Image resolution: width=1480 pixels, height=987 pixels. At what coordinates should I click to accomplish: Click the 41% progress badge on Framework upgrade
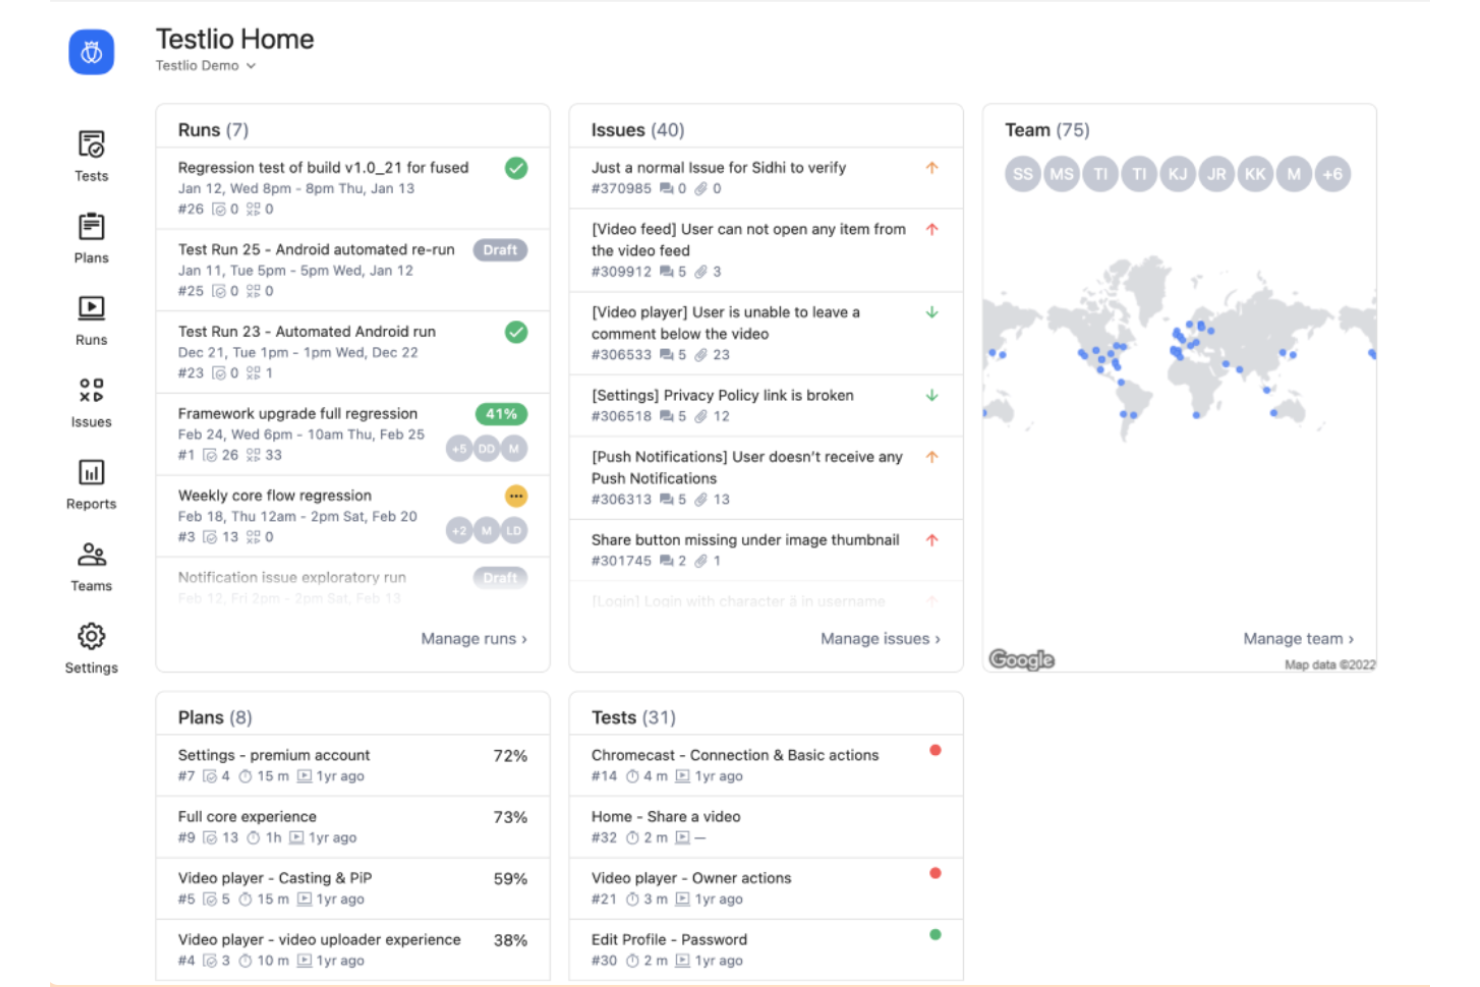pyautogui.click(x=500, y=413)
